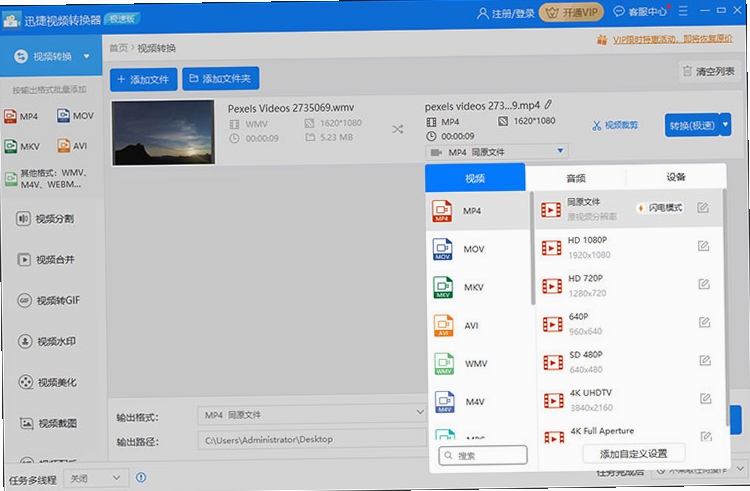
Task: Click 添加自定义设置 button
Action: click(x=634, y=453)
